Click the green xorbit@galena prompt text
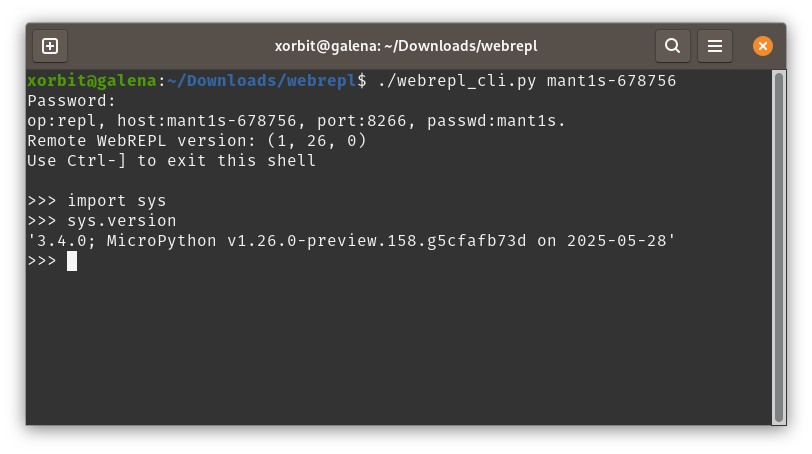The width and height of the screenshot is (812, 454). (x=92, y=80)
